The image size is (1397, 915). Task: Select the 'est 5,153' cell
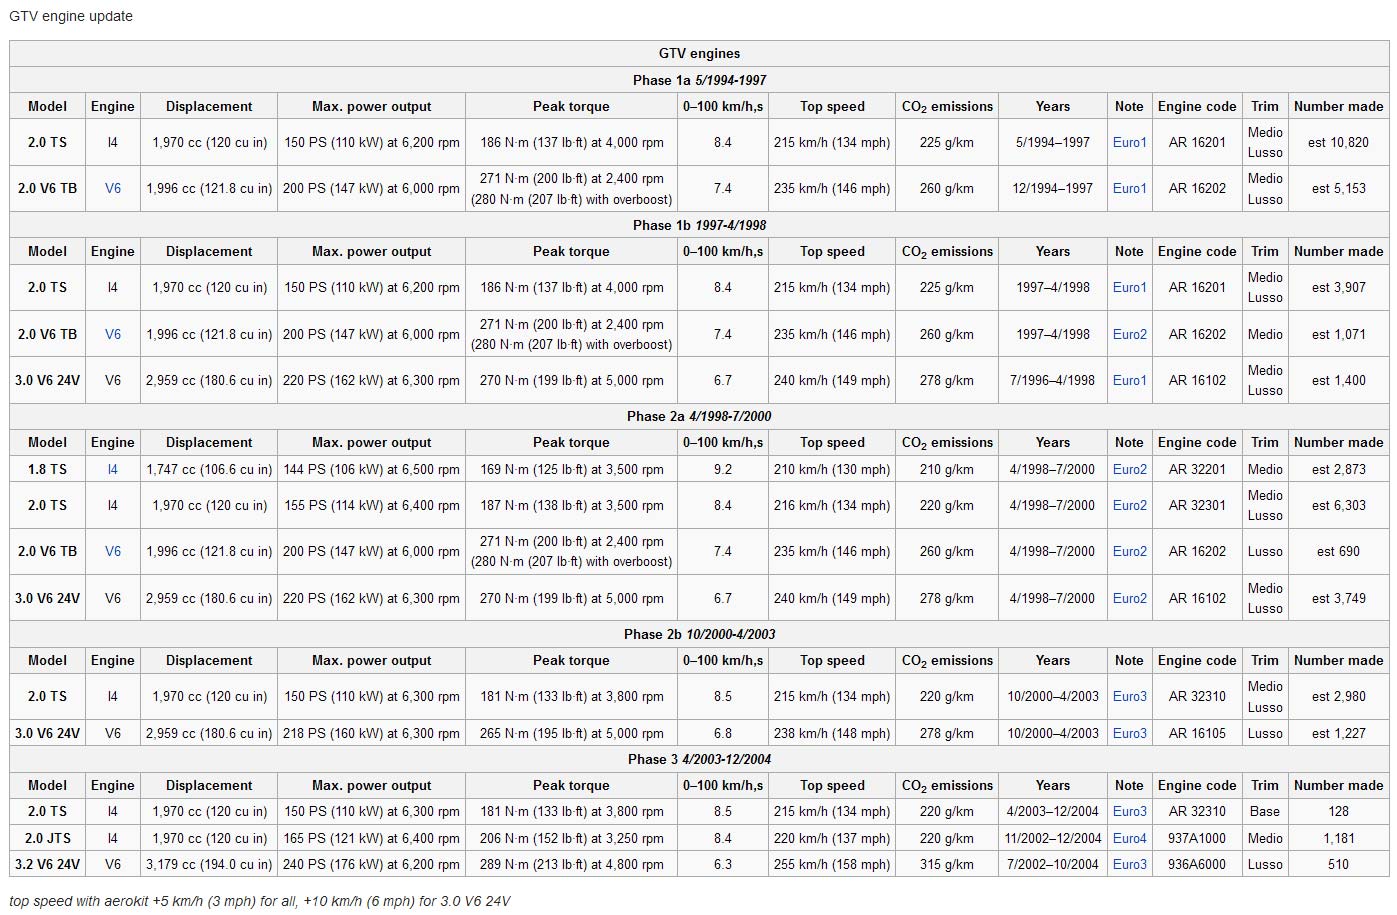1338,188
